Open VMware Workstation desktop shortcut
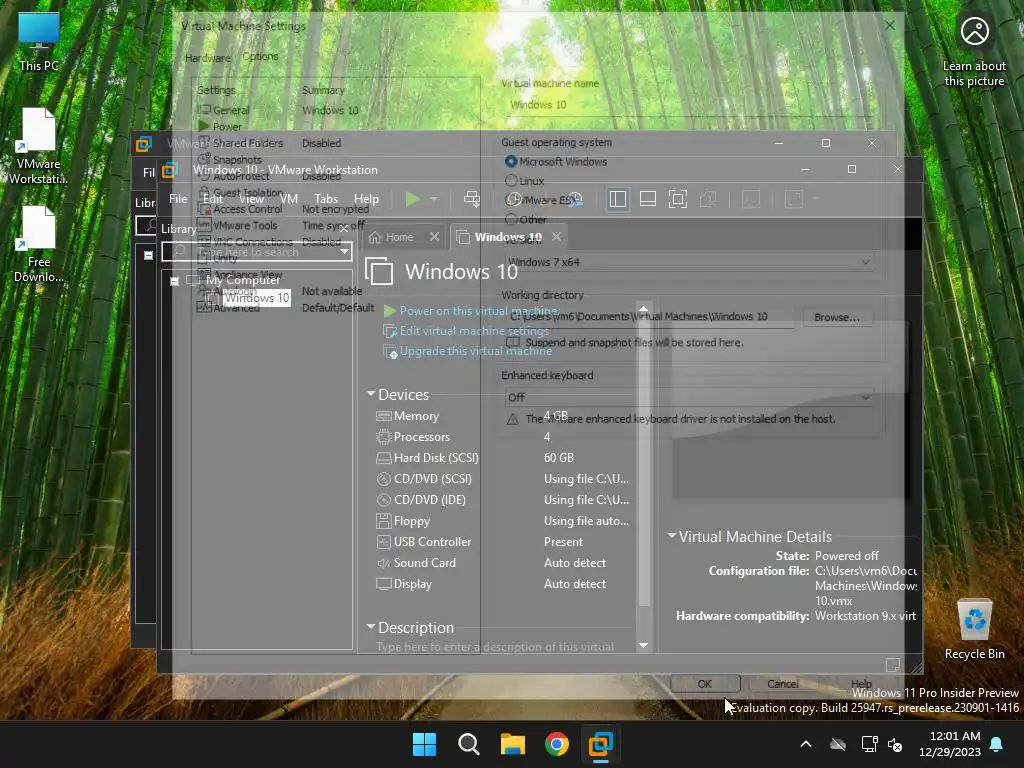This screenshot has width=1024, height=768. click(39, 146)
